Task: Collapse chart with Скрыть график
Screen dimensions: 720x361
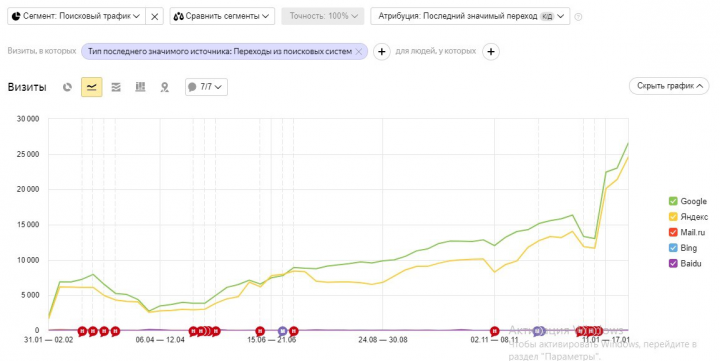Action: 669,86
